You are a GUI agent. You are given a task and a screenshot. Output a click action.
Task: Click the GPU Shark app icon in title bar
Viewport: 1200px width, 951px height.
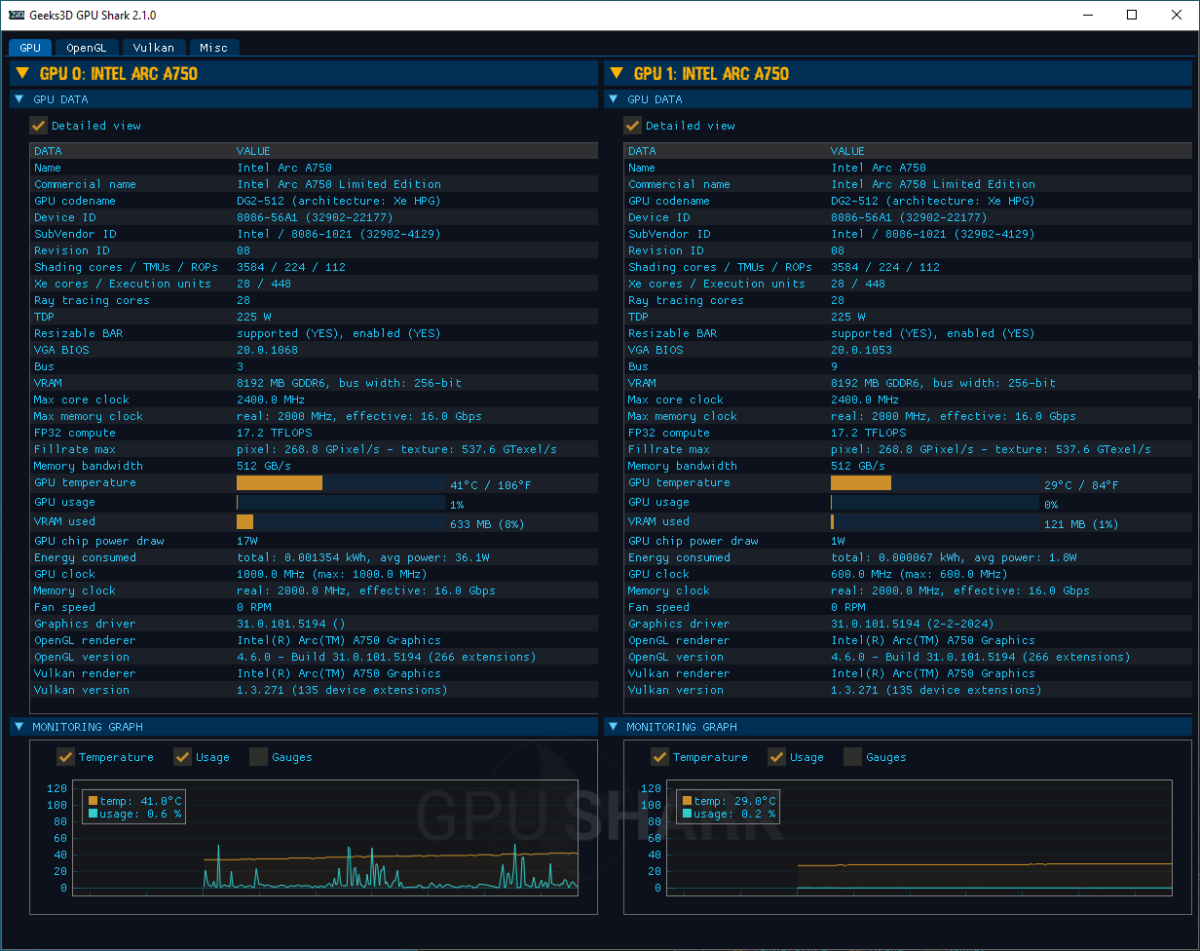(16, 15)
